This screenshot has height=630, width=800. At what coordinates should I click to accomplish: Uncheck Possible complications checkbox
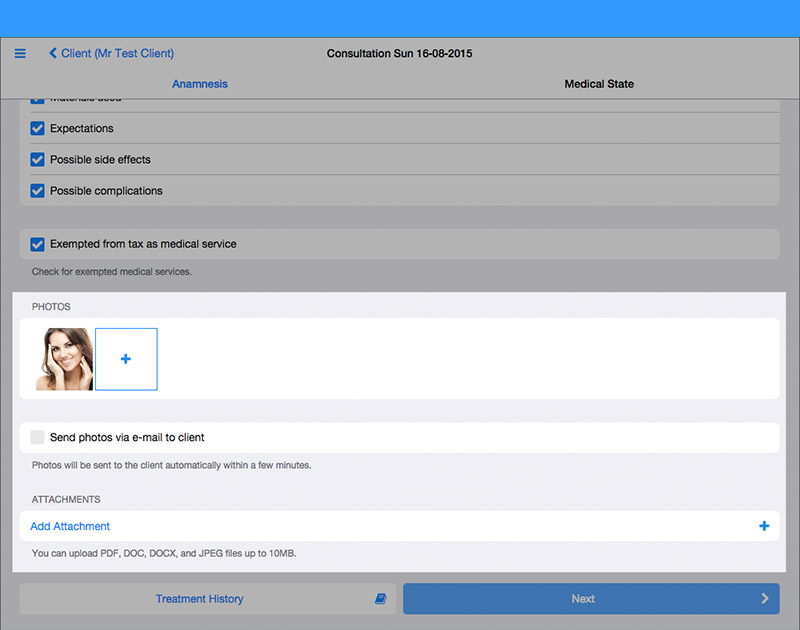click(37, 191)
